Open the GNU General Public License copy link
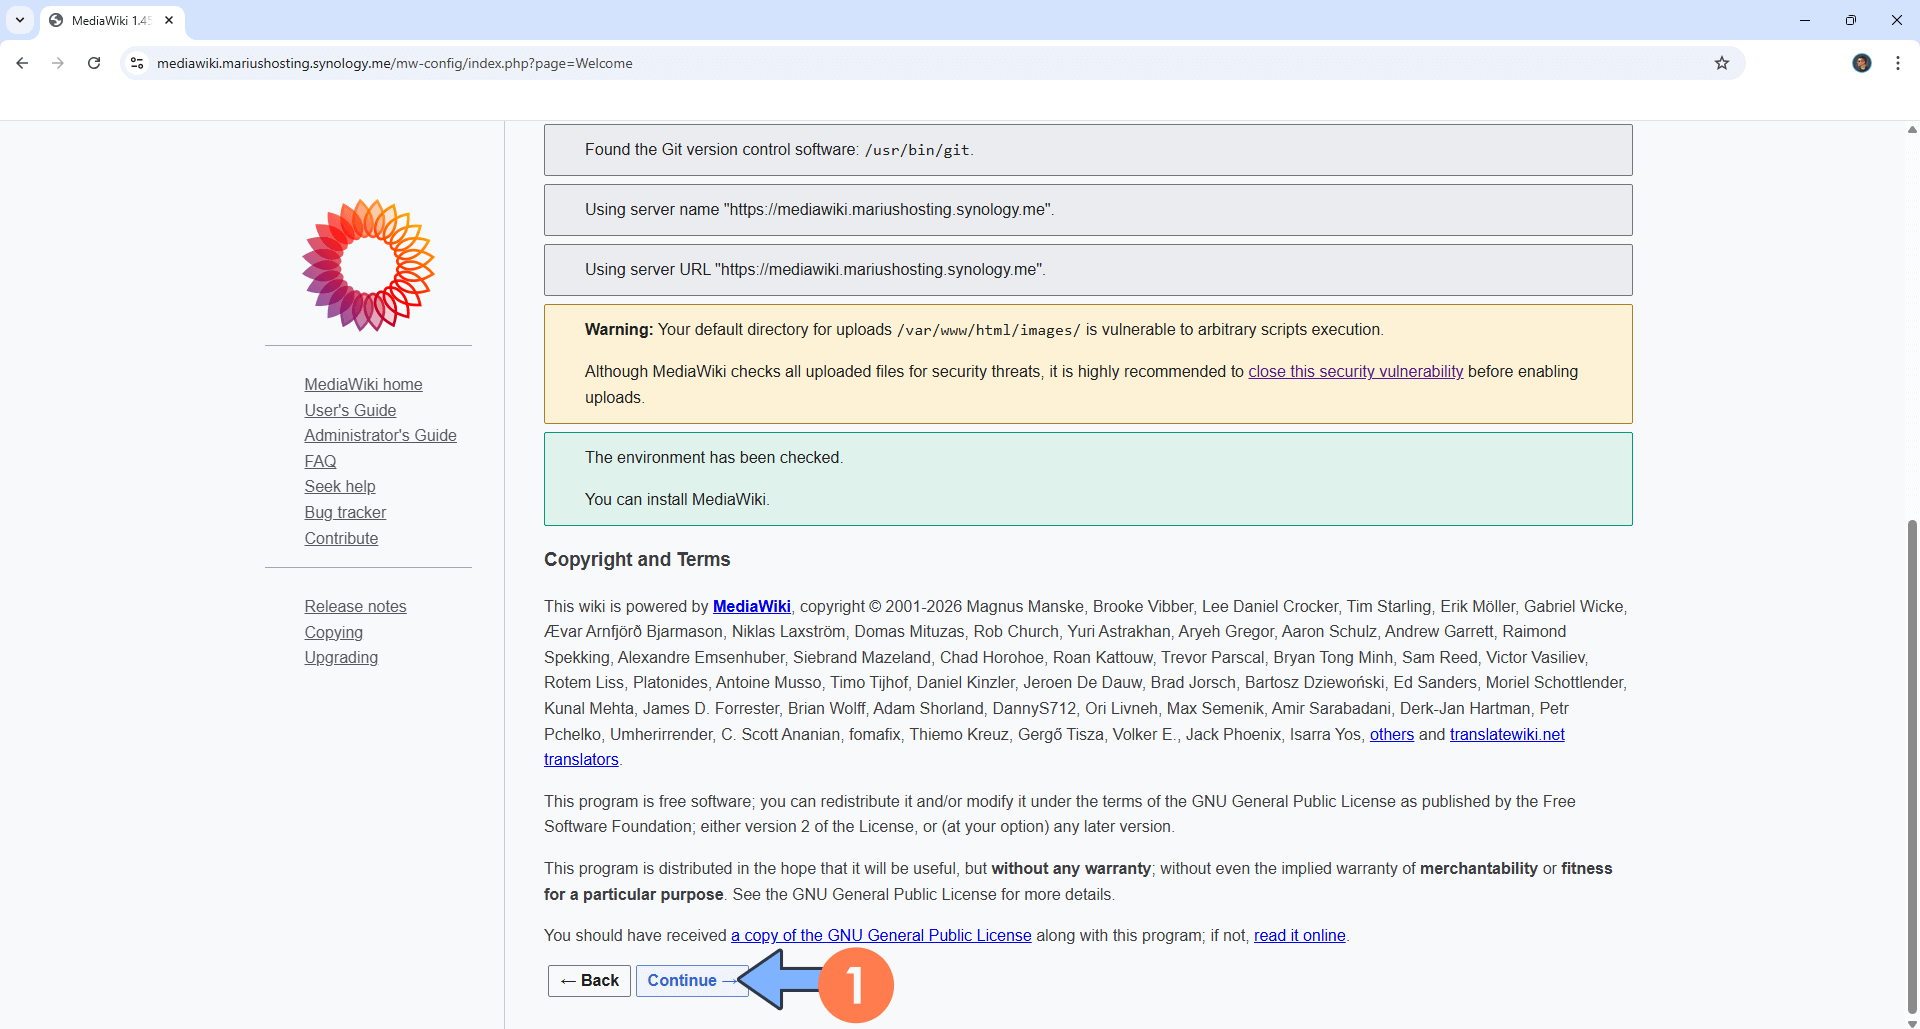Screen dimensions: 1920x1029 pos(880,935)
